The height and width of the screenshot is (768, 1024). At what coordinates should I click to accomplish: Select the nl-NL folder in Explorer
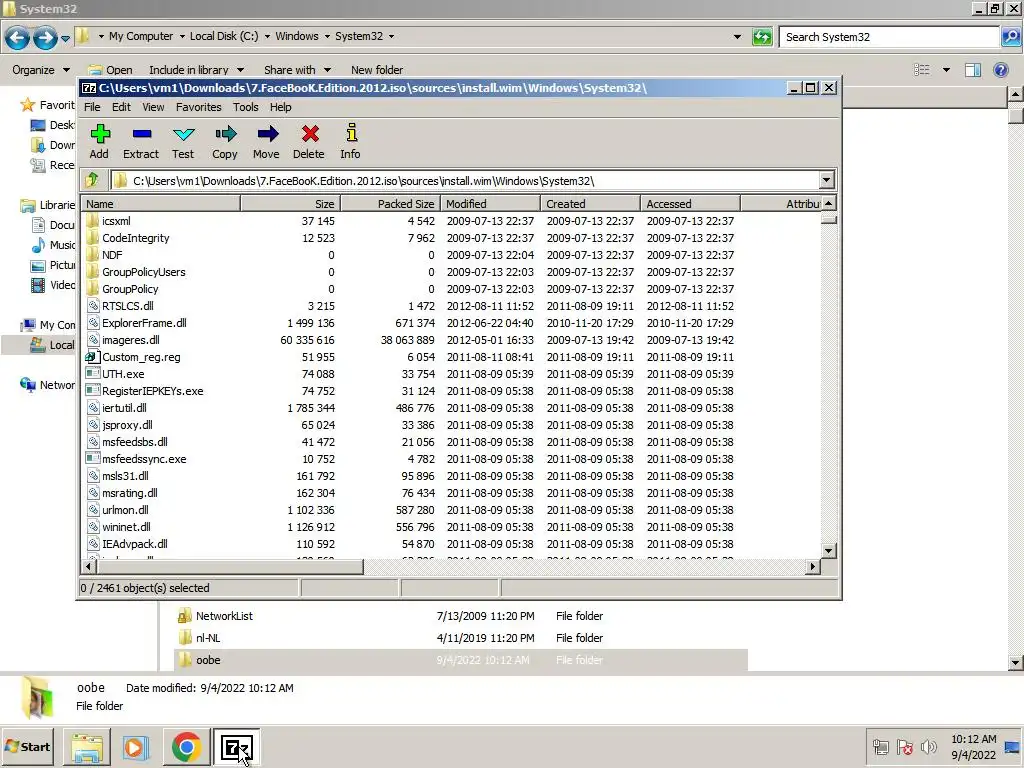460,638
